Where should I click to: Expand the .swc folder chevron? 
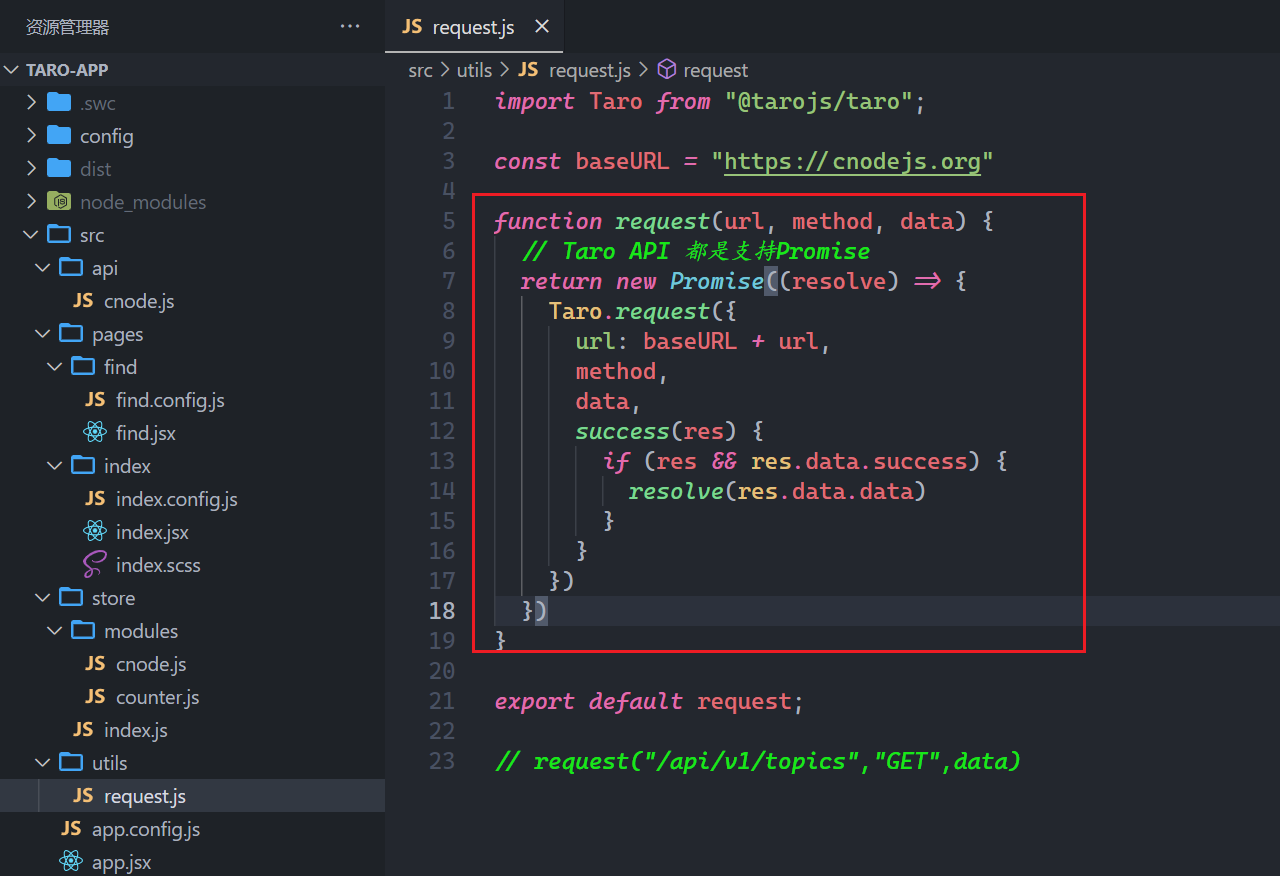(x=31, y=103)
